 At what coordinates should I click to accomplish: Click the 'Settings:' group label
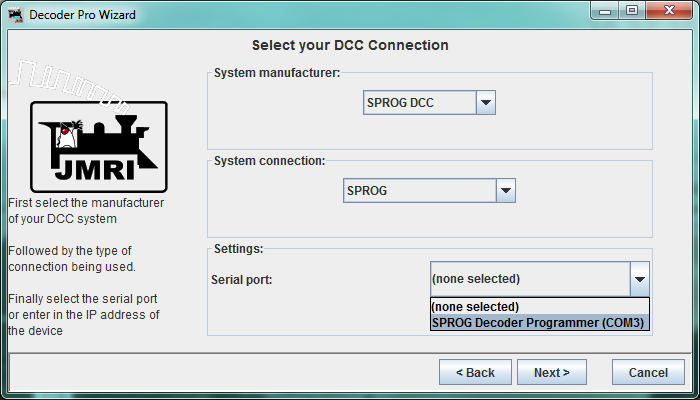(239, 249)
